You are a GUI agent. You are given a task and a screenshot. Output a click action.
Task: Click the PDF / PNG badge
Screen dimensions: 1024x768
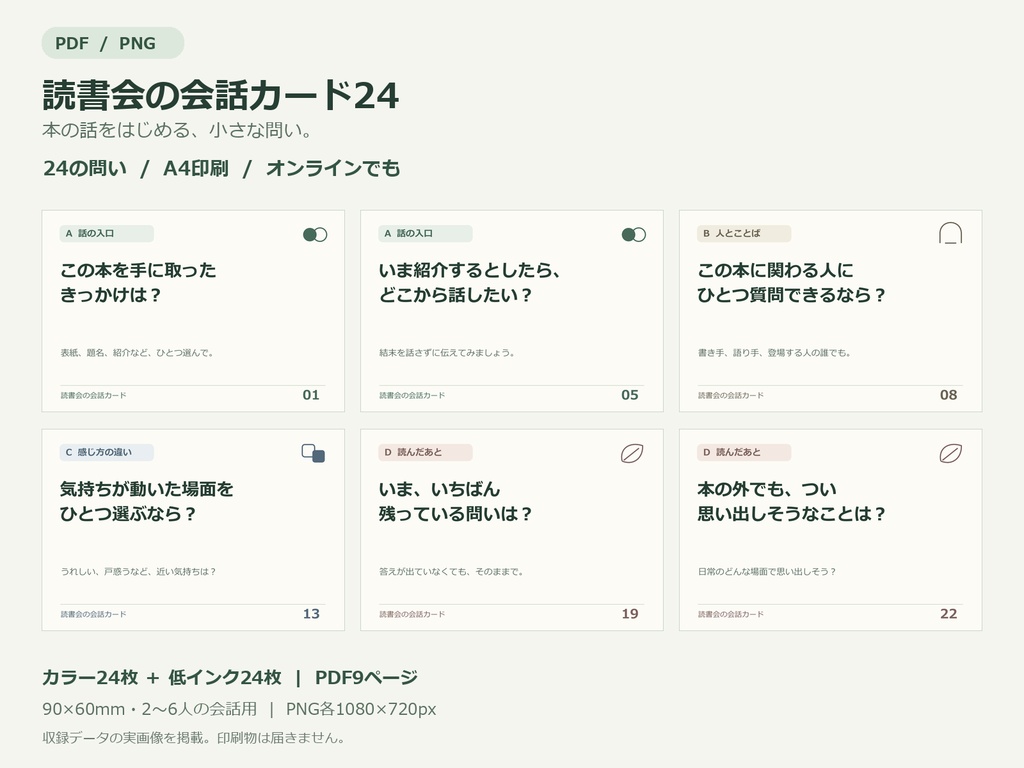tap(113, 43)
